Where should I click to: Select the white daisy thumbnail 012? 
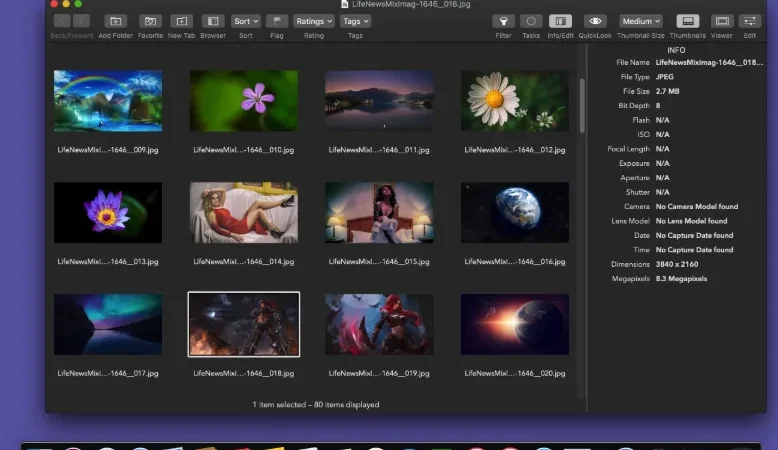515,101
